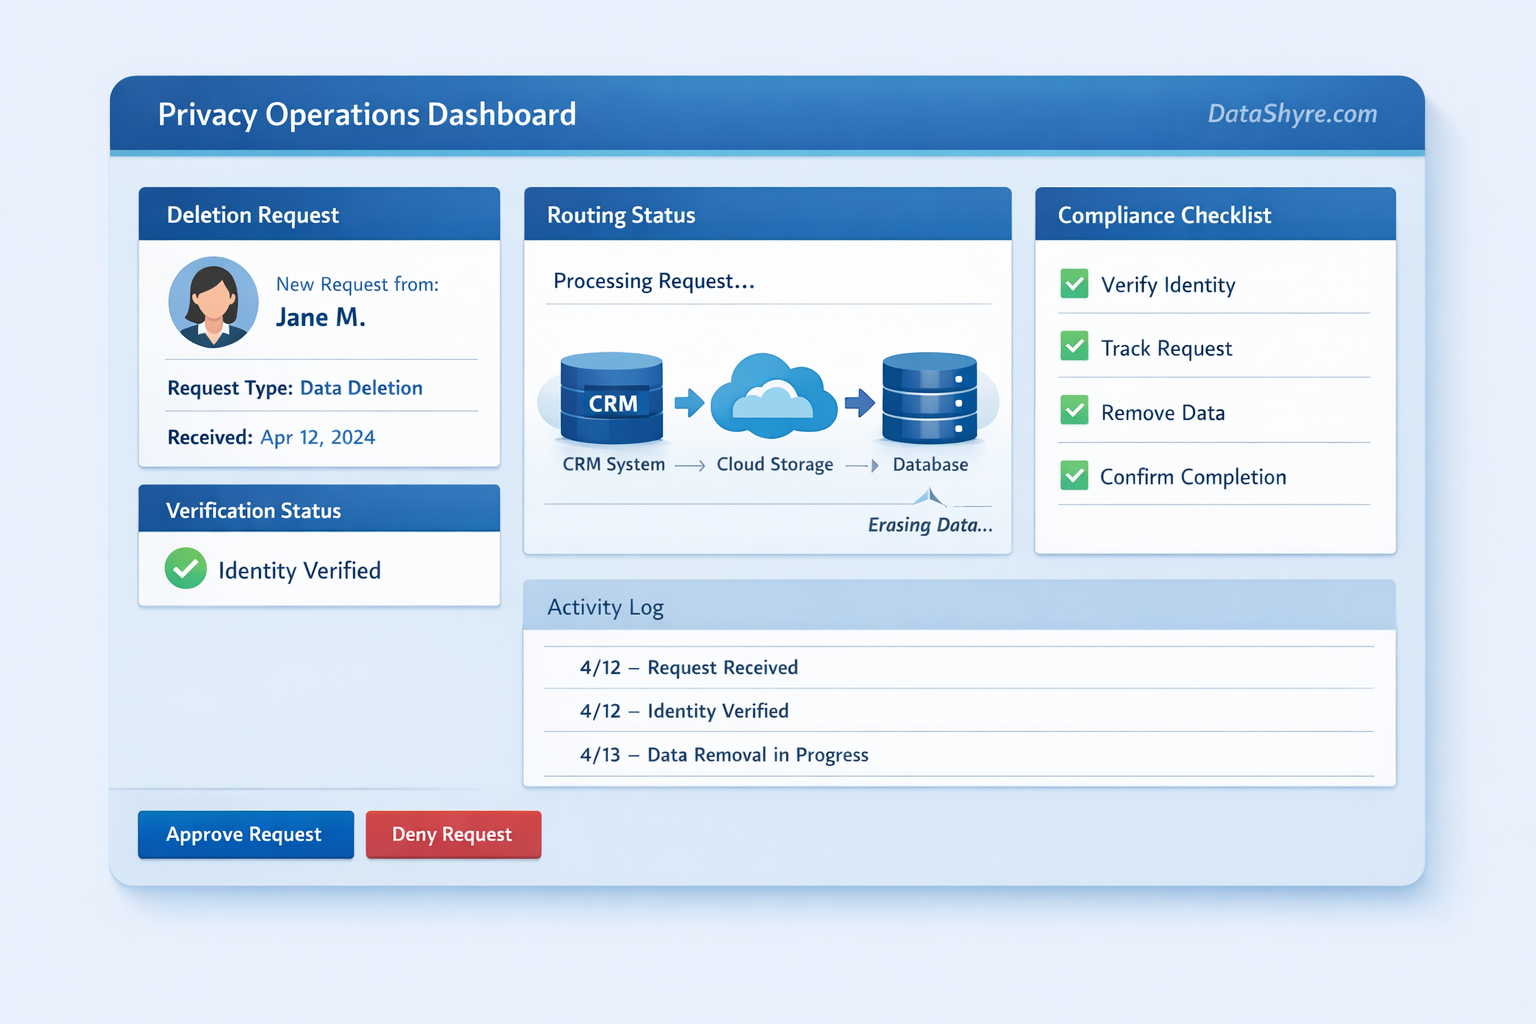Viewport: 1536px width, 1024px height.
Task: Click the Erasing Data... label
Action: coord(930,525)
